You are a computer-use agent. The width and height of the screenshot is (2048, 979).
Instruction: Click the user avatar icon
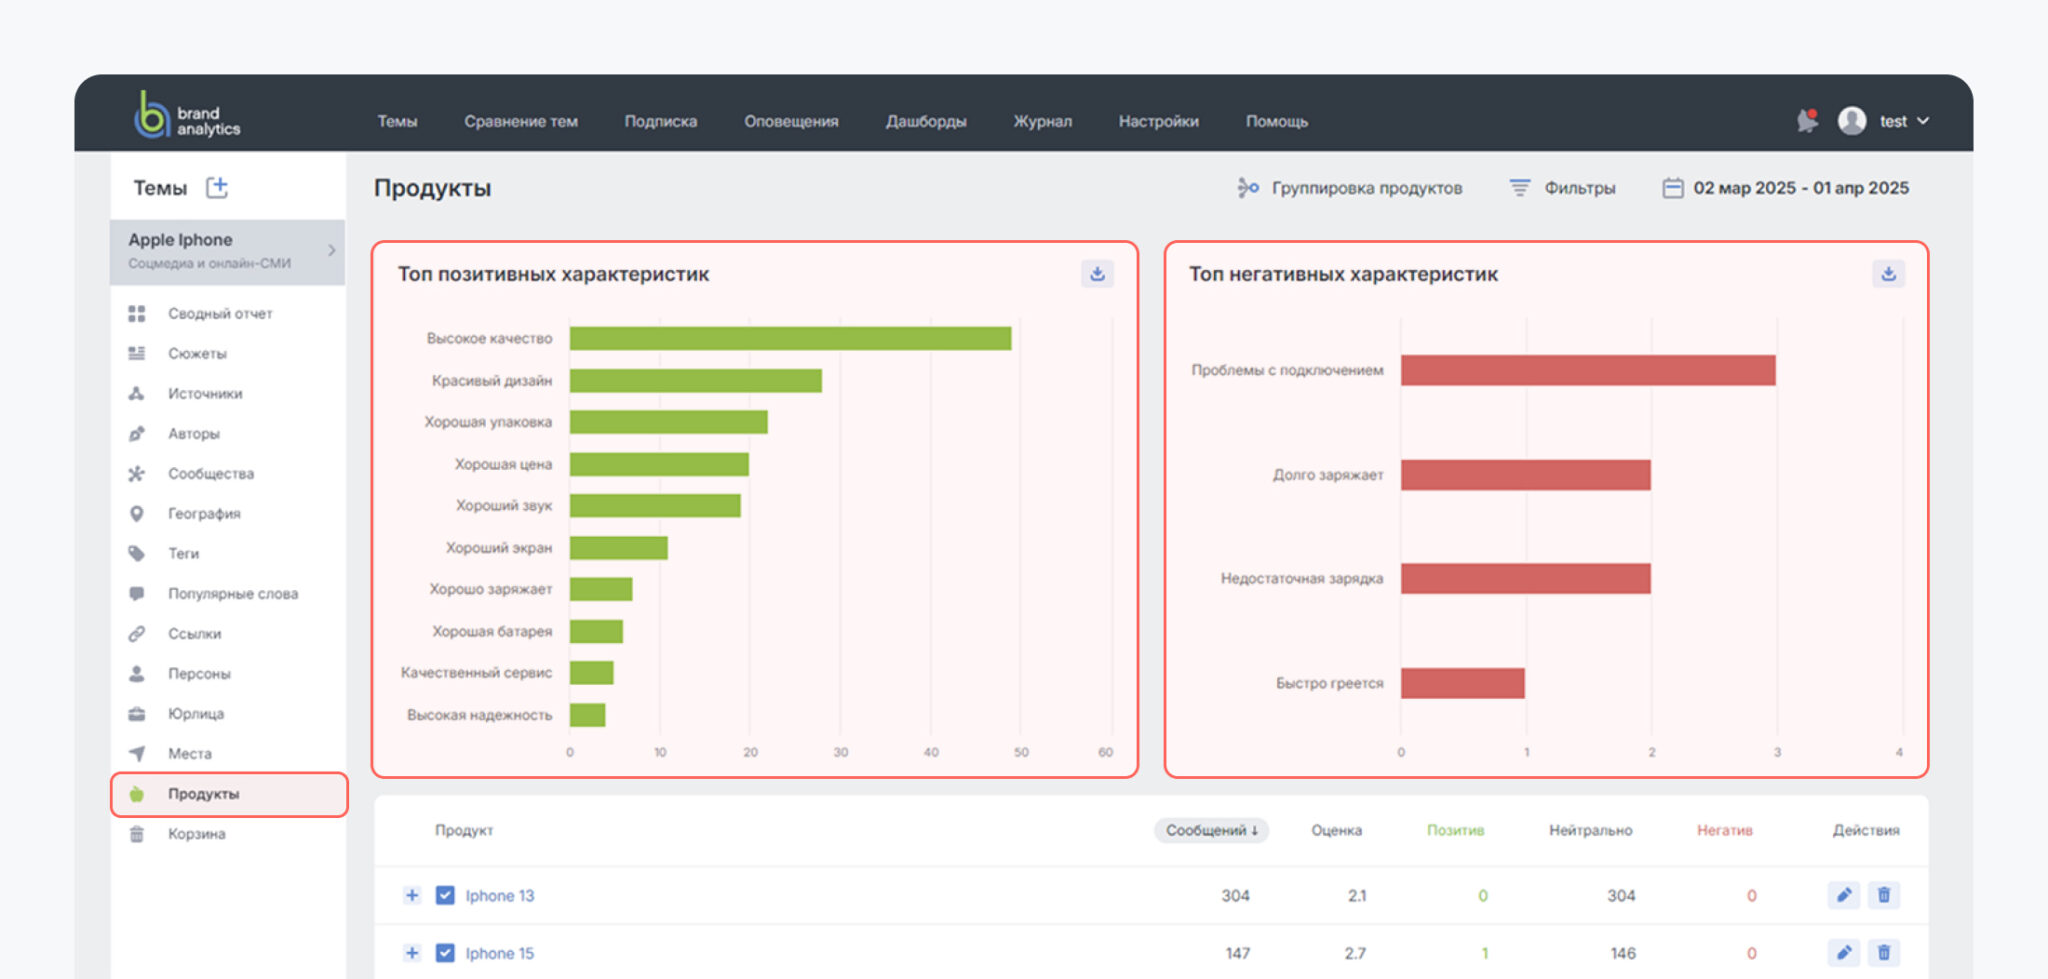pos(1852,121)
